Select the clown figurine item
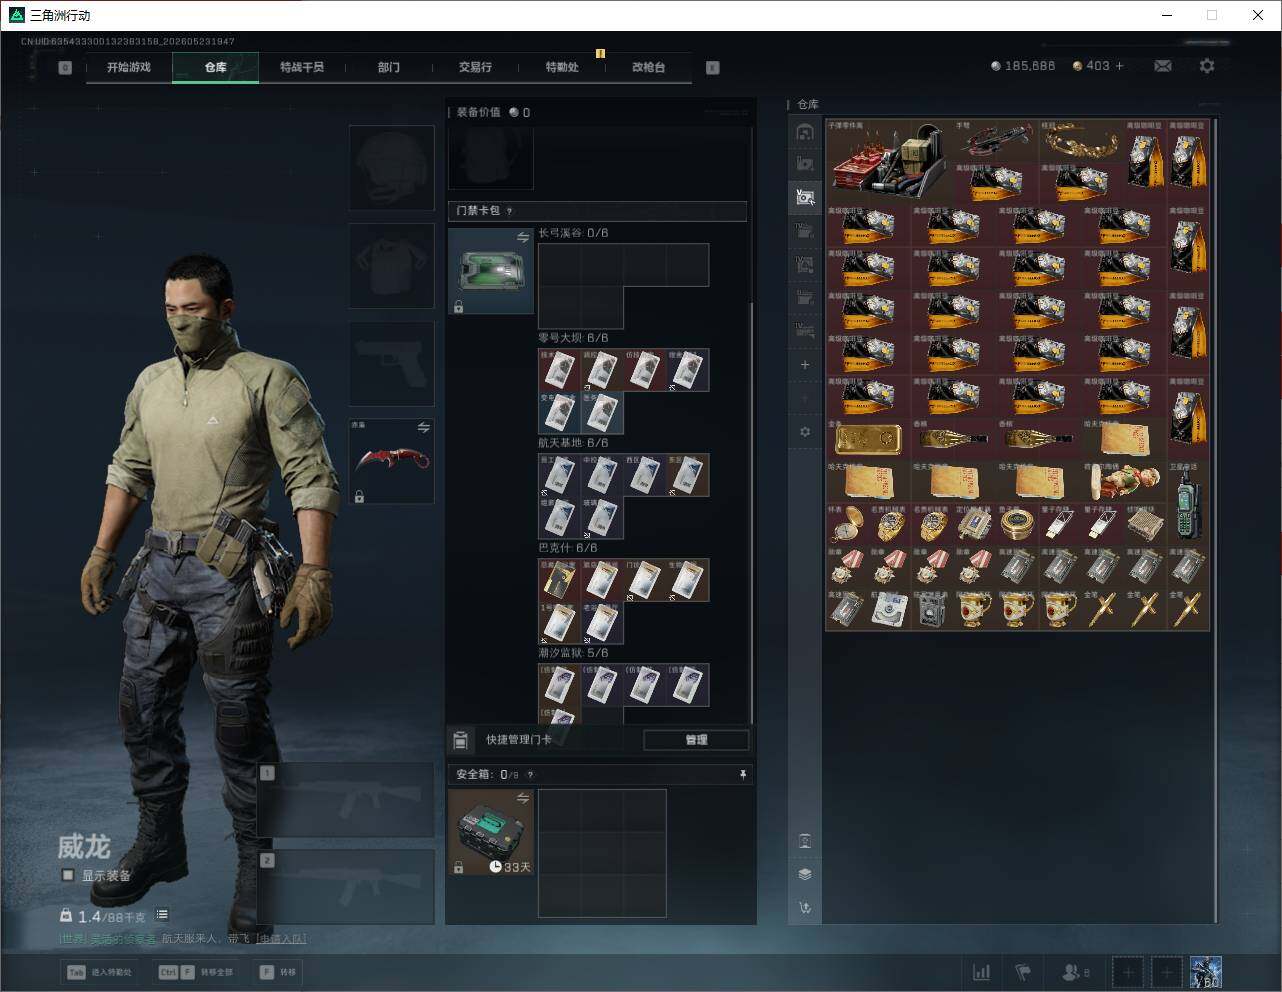1282x992 pixels. (1124, 481)
